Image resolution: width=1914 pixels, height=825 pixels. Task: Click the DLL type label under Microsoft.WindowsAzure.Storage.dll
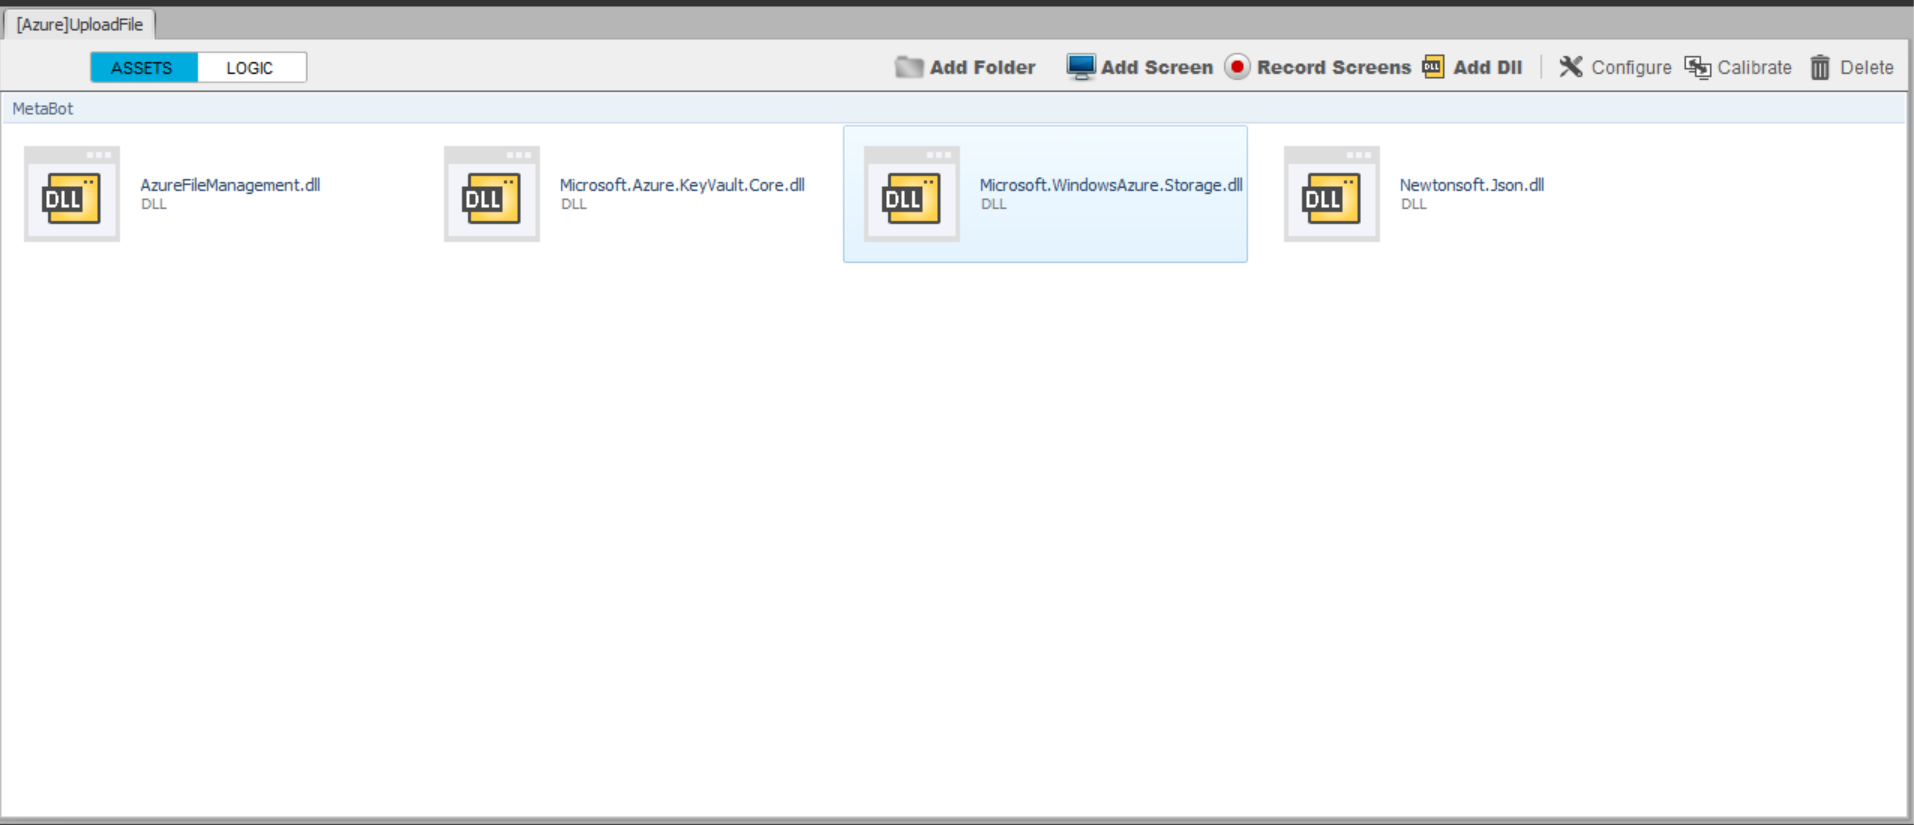click(x=994, y=204)
